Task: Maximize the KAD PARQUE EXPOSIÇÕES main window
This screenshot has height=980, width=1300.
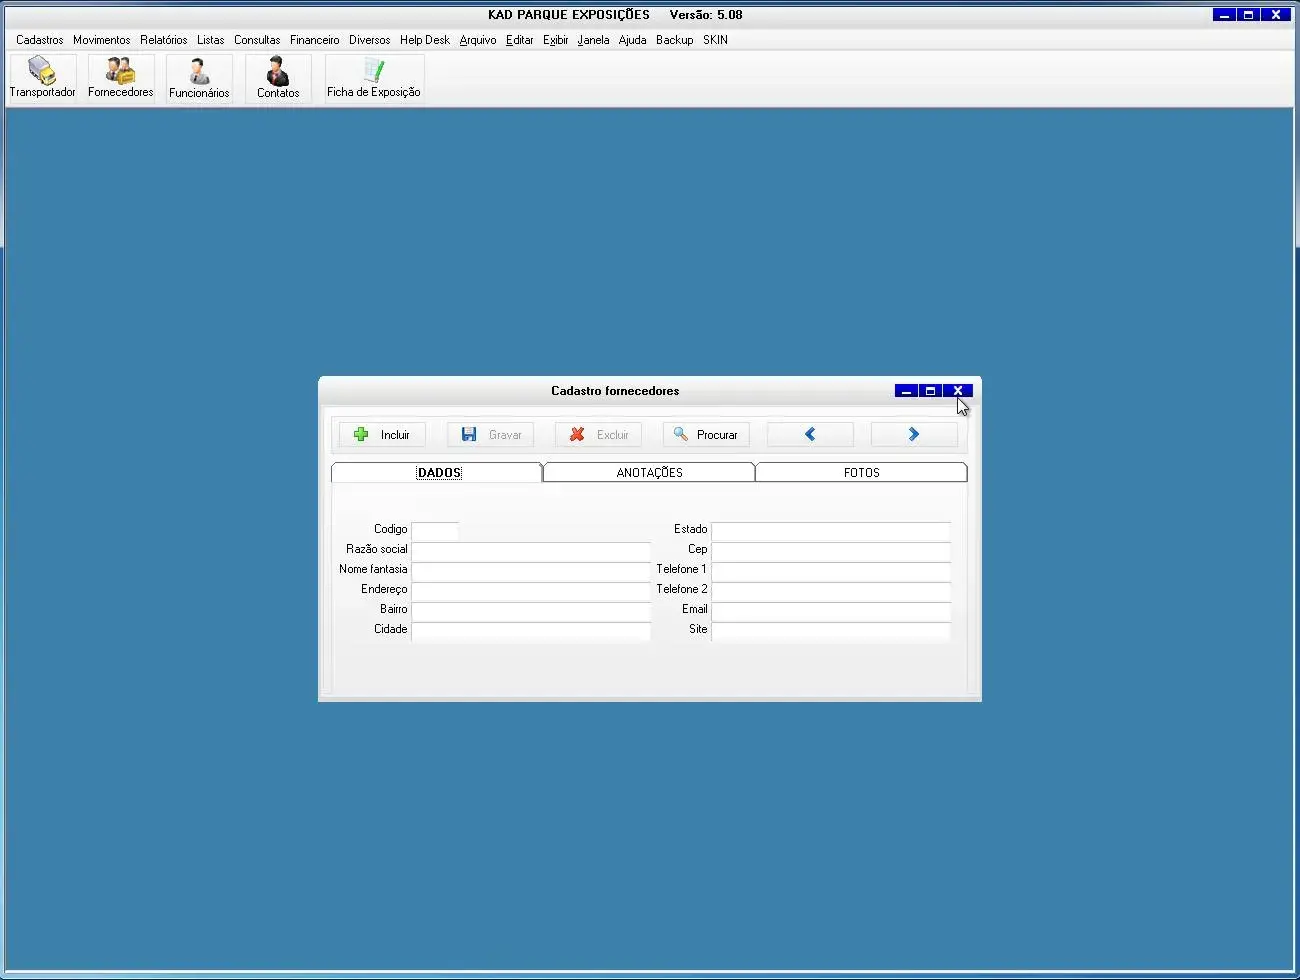Action: tap(1249, 15)
